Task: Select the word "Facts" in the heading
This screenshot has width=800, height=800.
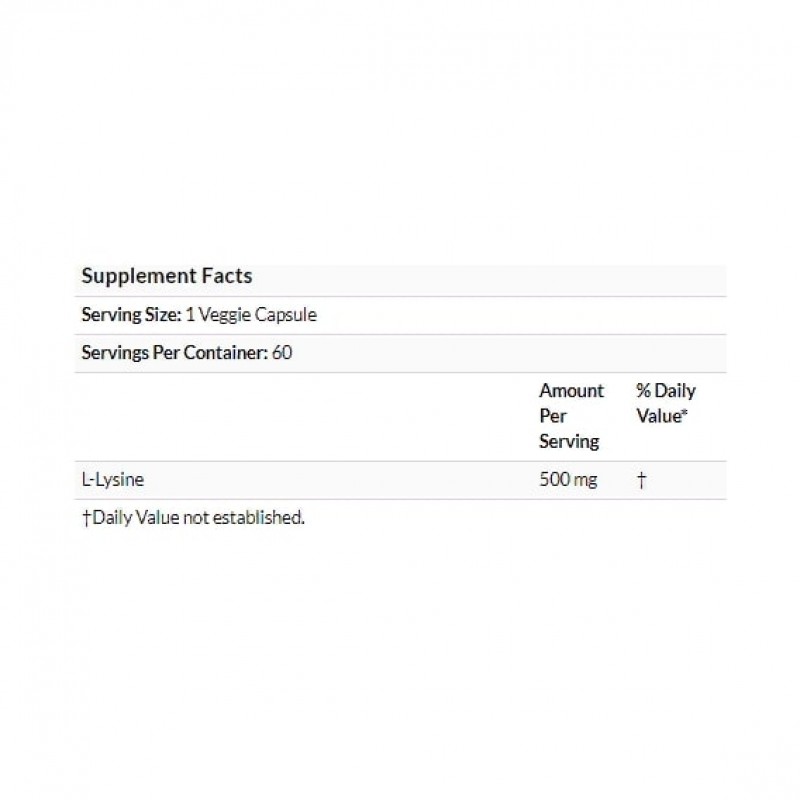Action: click(x=228, y=276)
